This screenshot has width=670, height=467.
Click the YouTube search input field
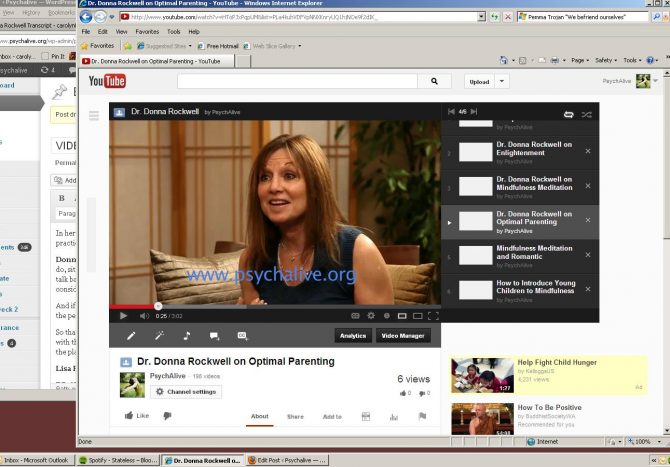click(x=297, y=81)
